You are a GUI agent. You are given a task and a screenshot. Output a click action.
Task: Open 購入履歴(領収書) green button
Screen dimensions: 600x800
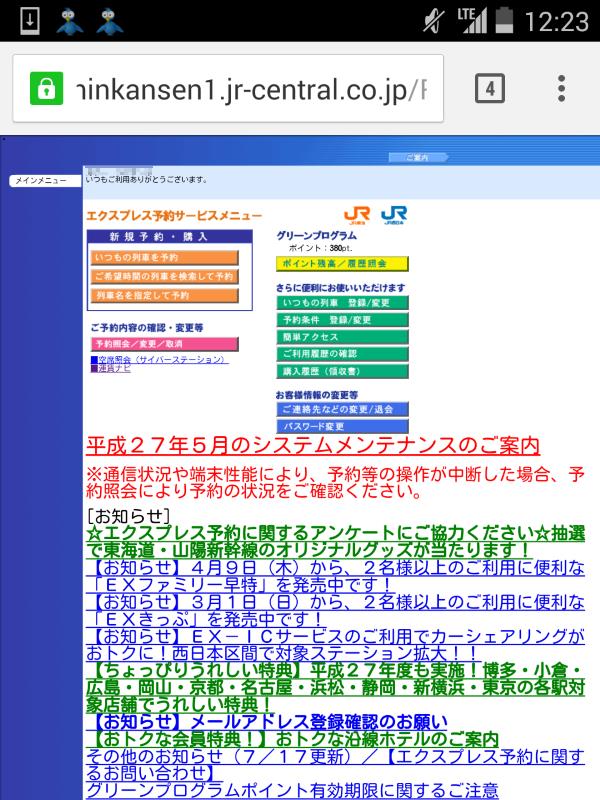tap(342, 371)
